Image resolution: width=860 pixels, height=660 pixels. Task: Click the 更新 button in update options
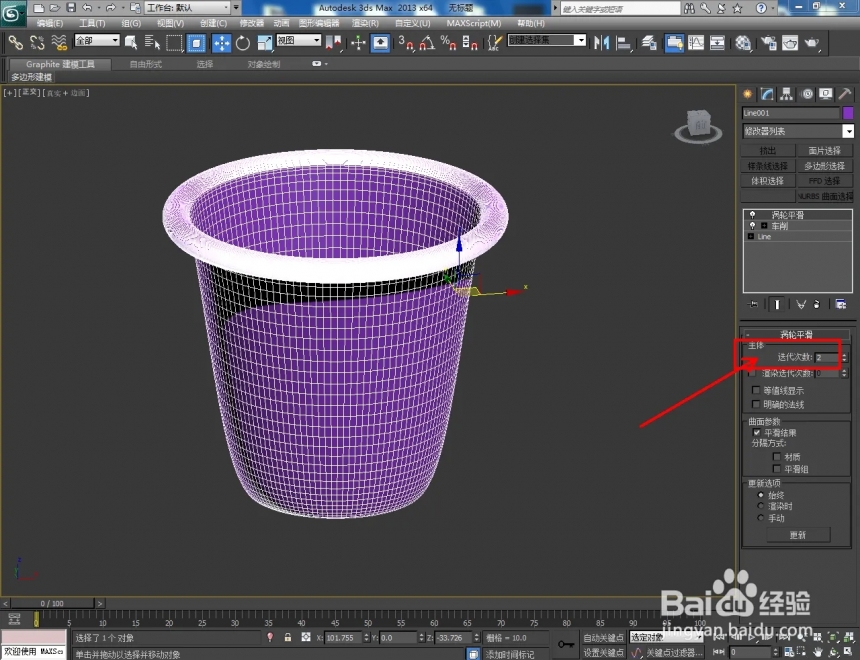click(798, 534)
